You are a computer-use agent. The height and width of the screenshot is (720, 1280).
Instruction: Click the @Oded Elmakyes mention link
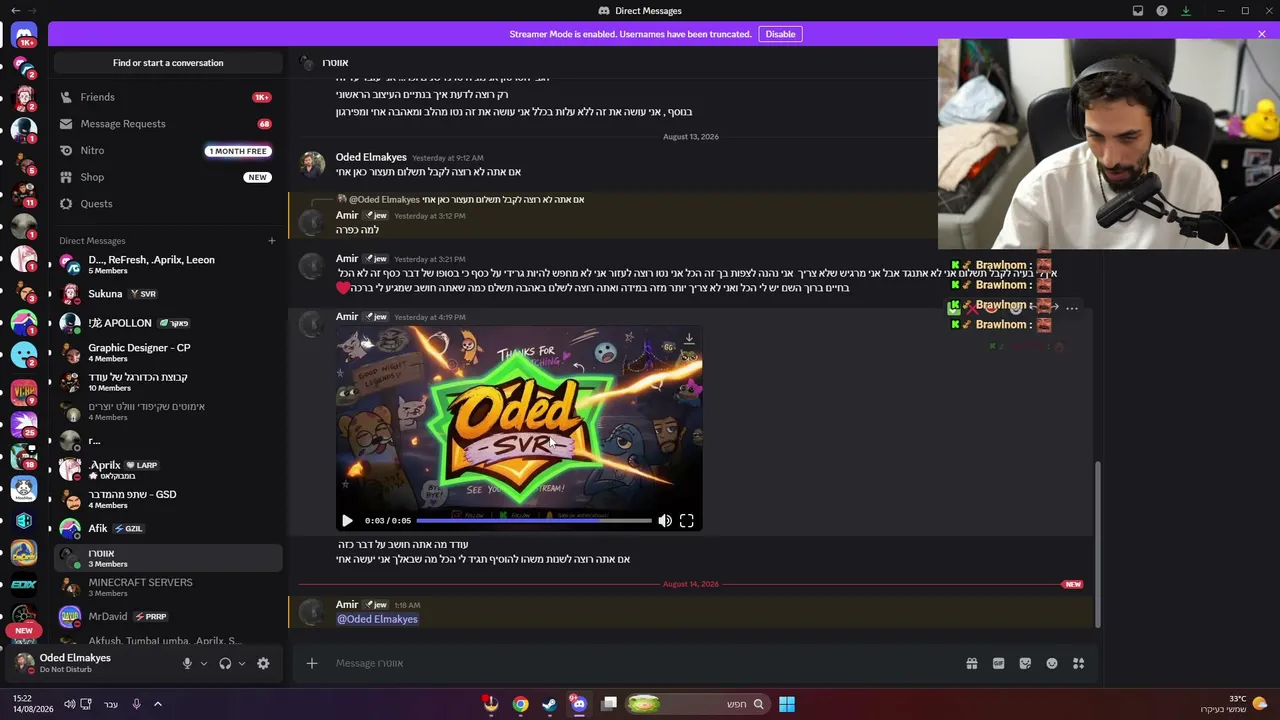click(x=377, y=619)
